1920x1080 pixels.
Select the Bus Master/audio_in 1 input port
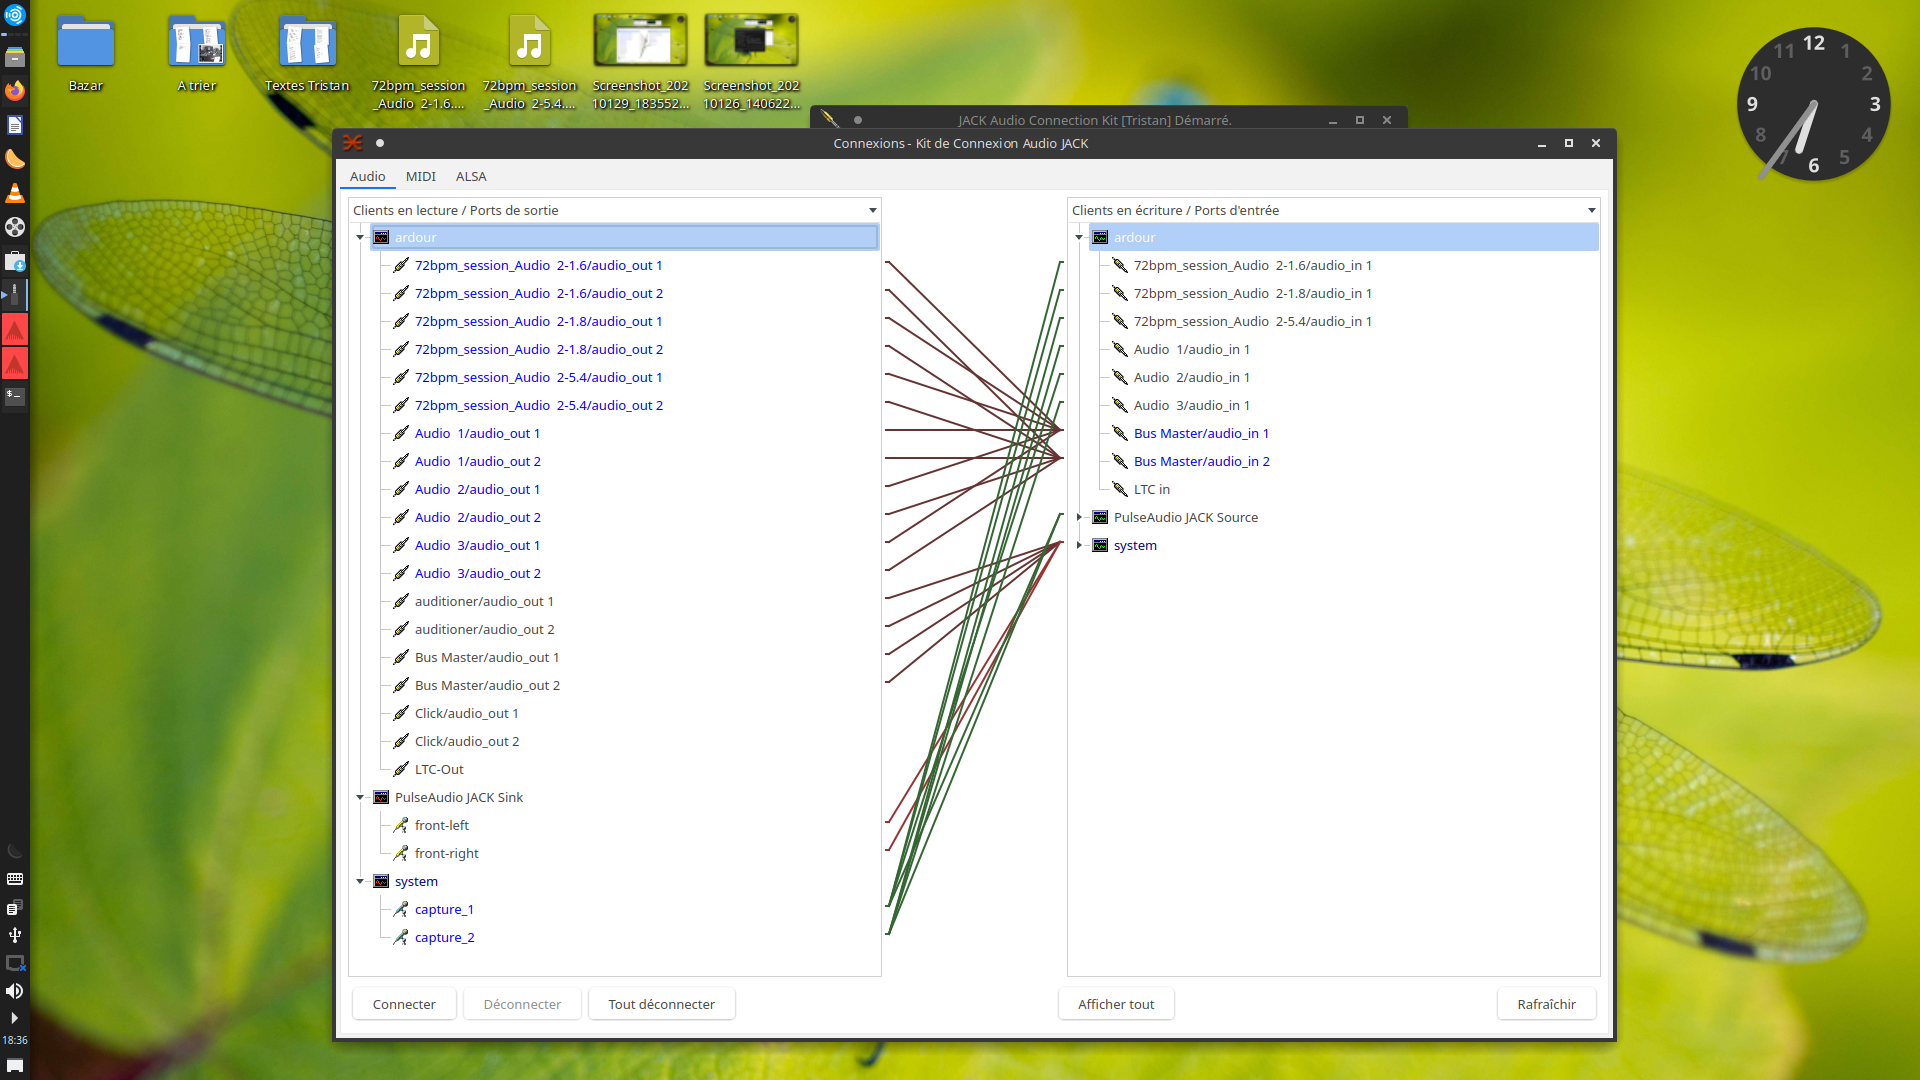point(1200,433)
